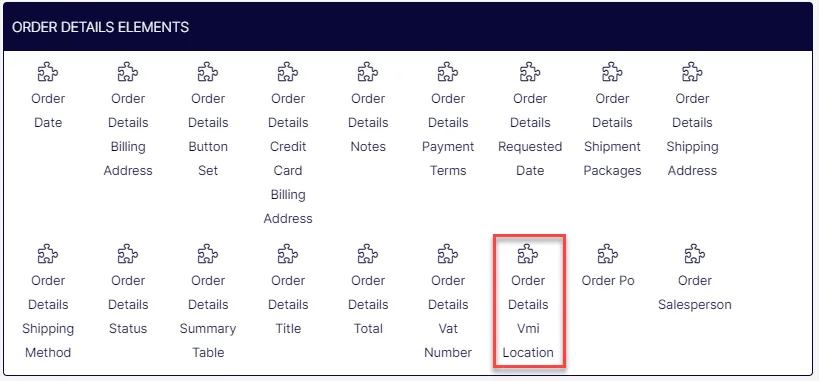Click the Order Details Shipping Address icon
Image resolution: width=819 pixels, height=381 pixels.
[x=693, y=72]
